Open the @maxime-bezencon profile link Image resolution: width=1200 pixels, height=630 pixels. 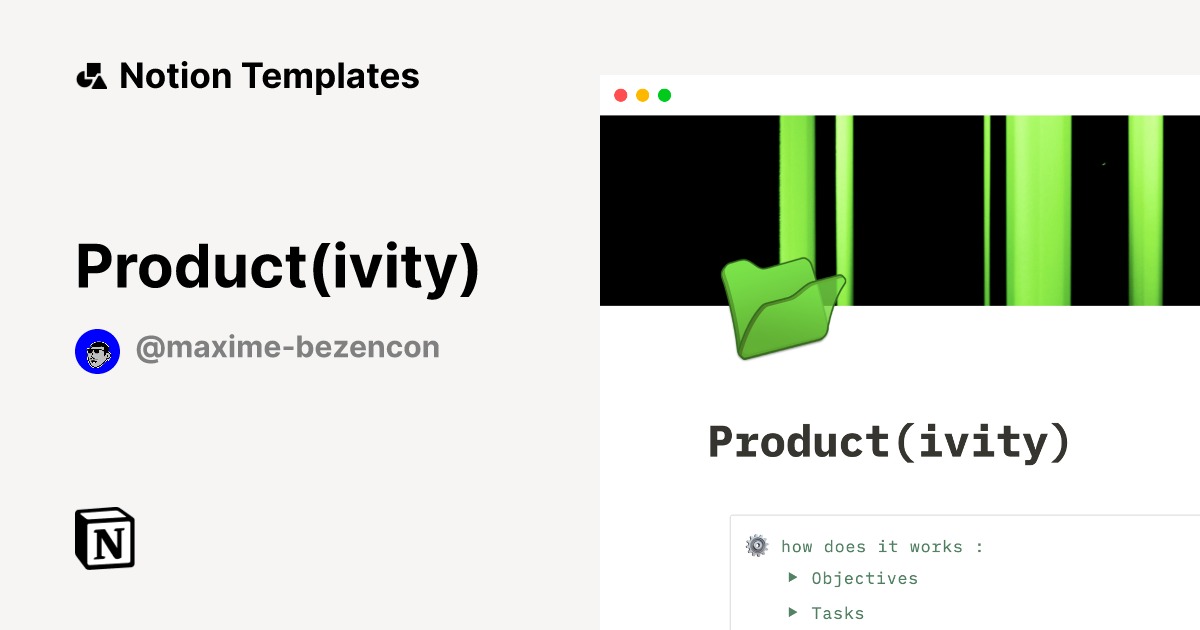[288, 347]
